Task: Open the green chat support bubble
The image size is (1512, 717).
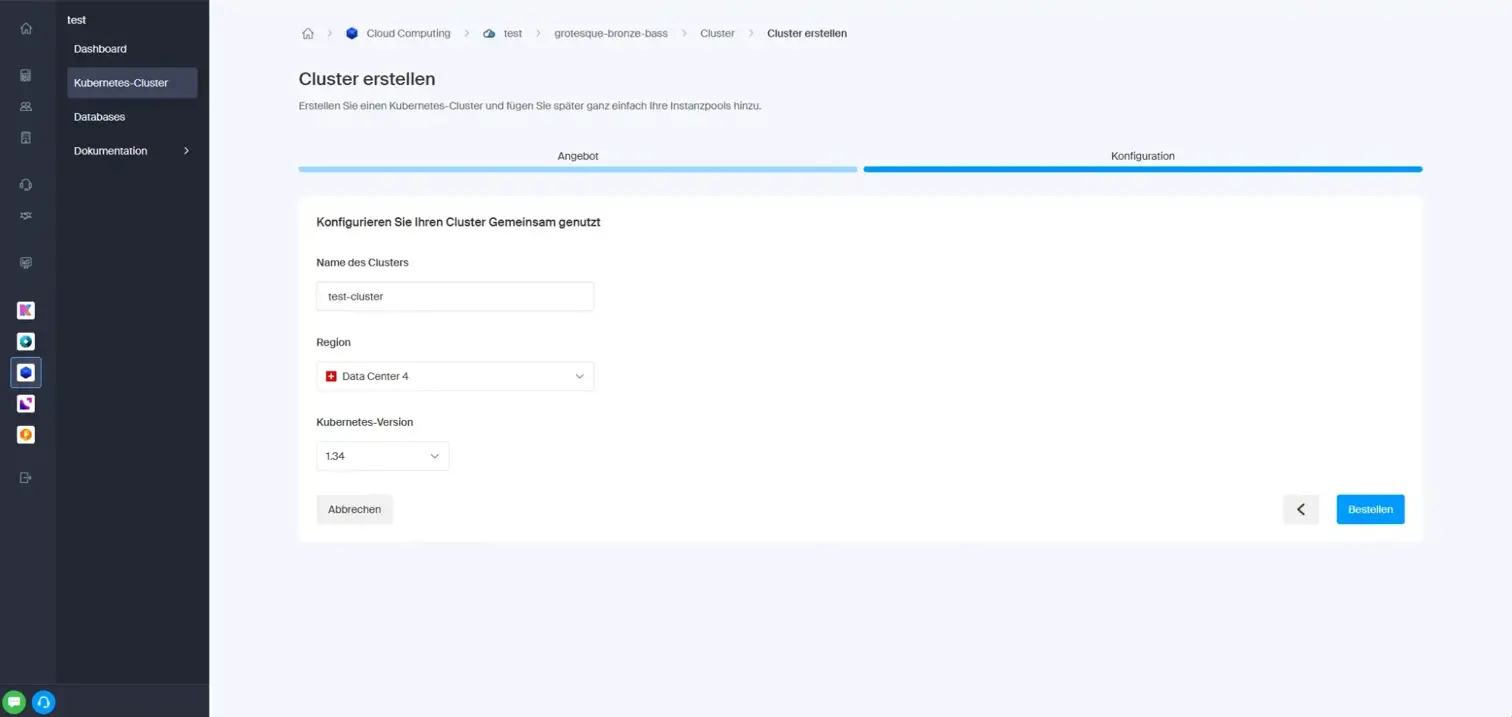Action: pos(16,701)
